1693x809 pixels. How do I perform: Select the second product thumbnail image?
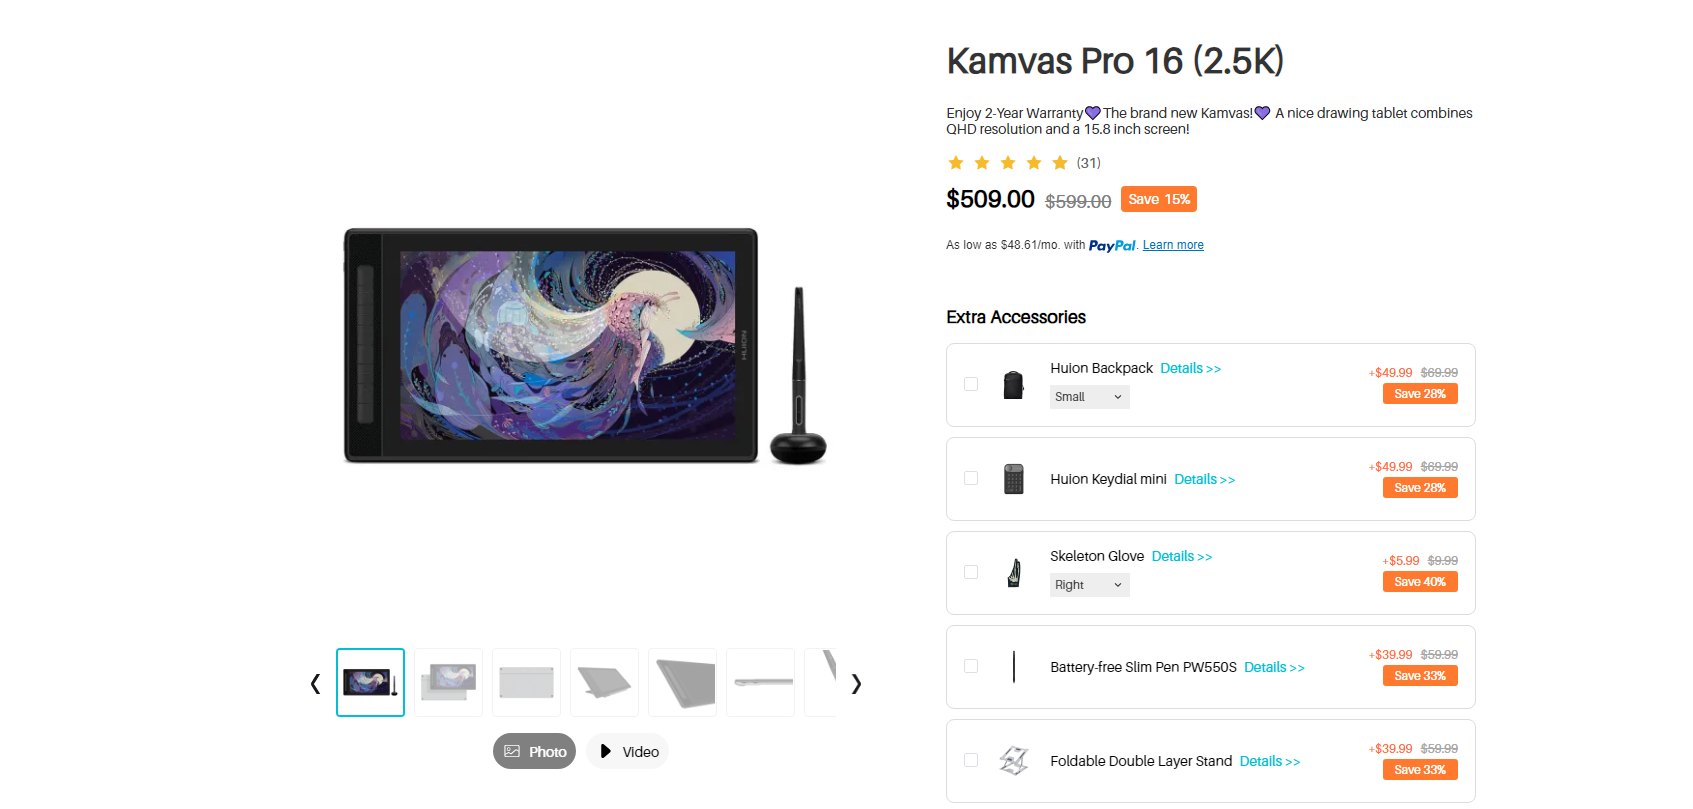click(x=448, y=682)
